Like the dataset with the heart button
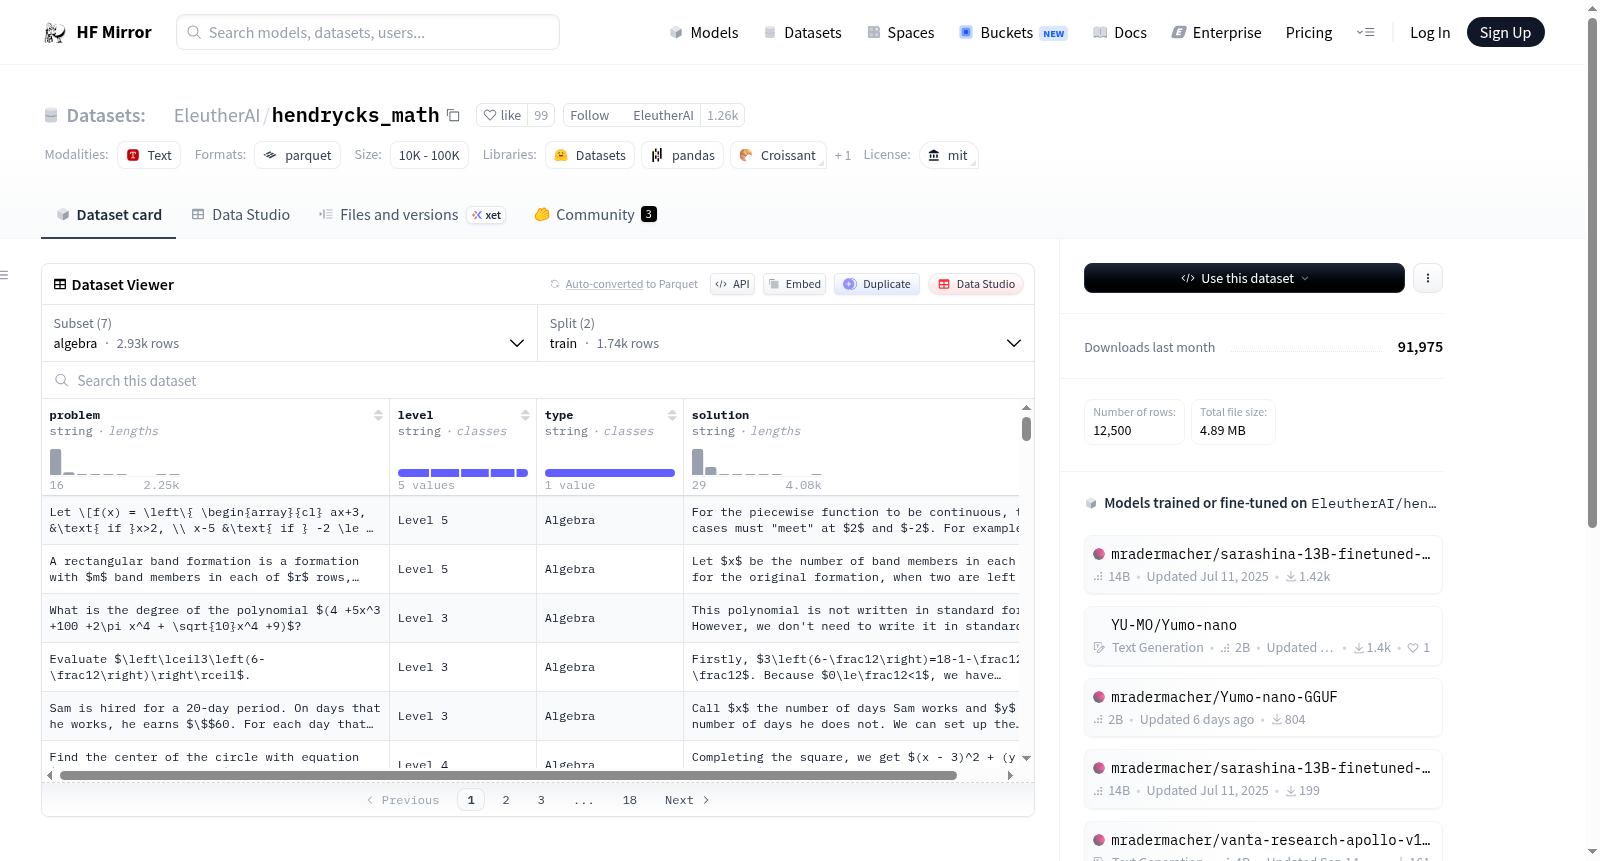Screen dimensions: 1600x861 [502, 115]
